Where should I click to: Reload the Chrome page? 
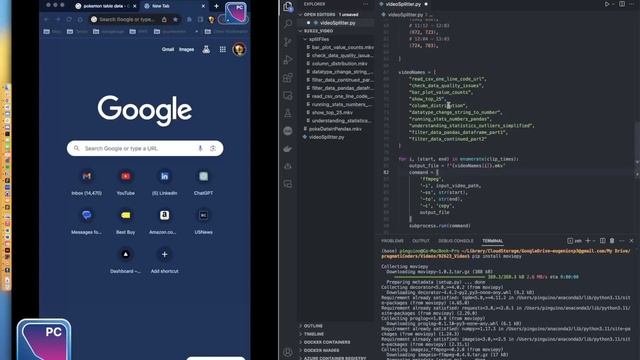click(x=69, y=19)
